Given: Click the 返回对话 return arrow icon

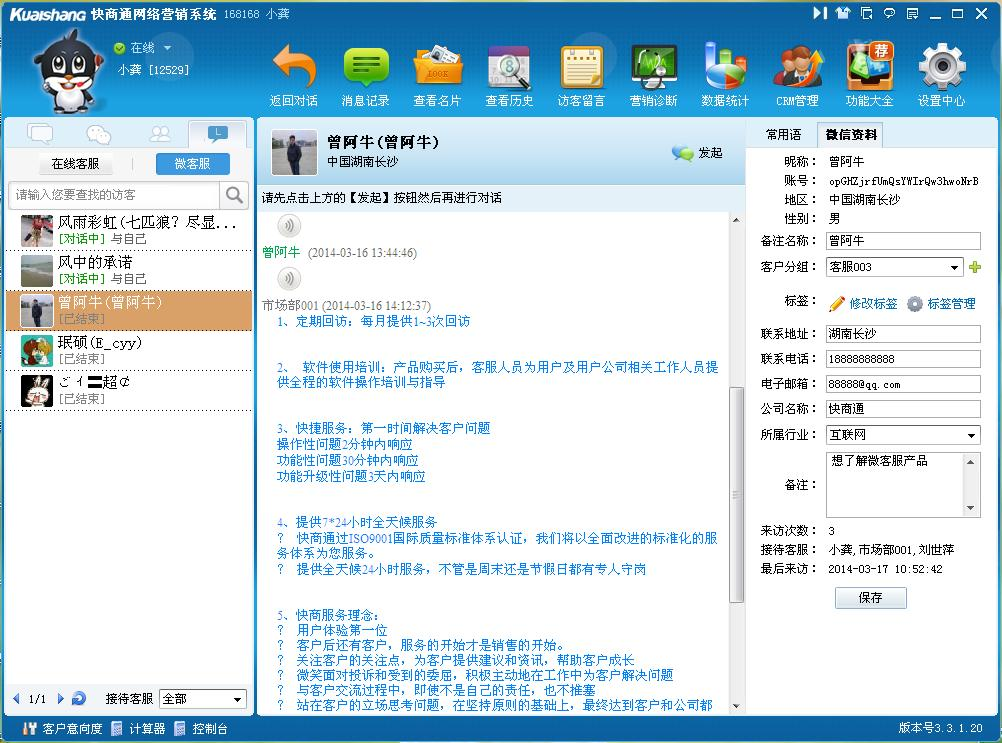Looking at the screenshot, I should (x=294, y=68).
